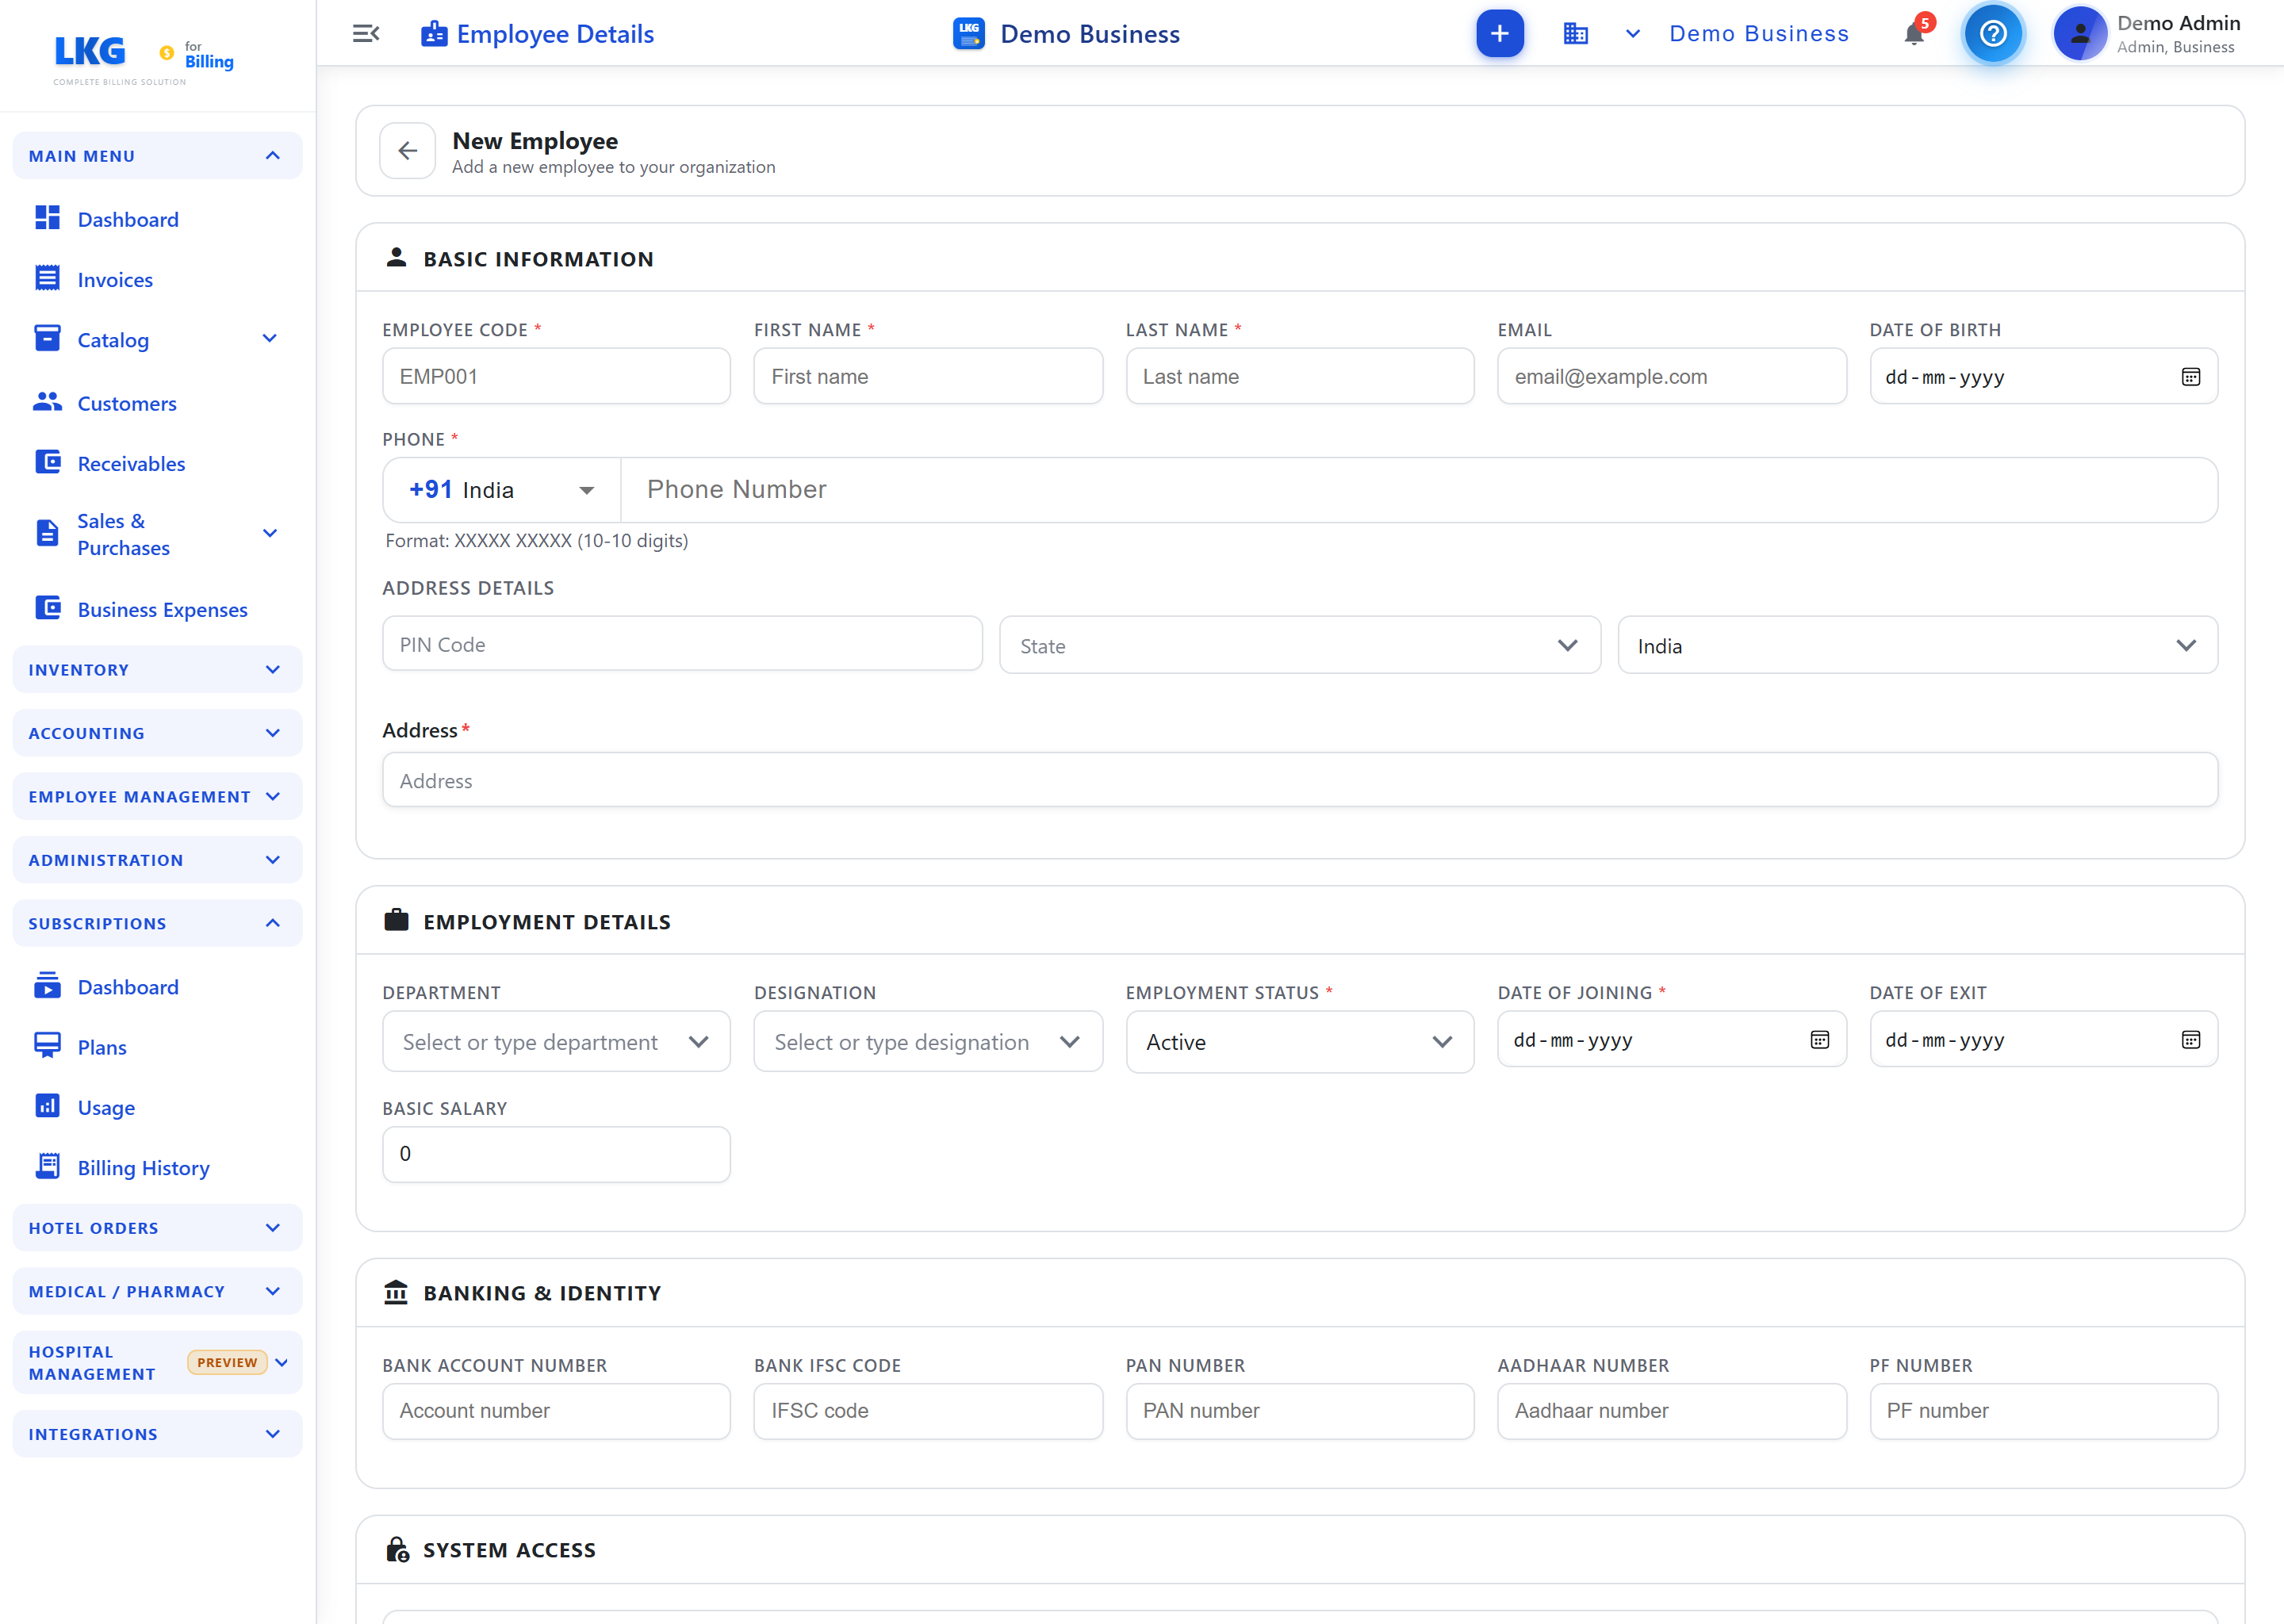
Task: Click the Sales & Purchases document icon
Action: pos(47,533)
